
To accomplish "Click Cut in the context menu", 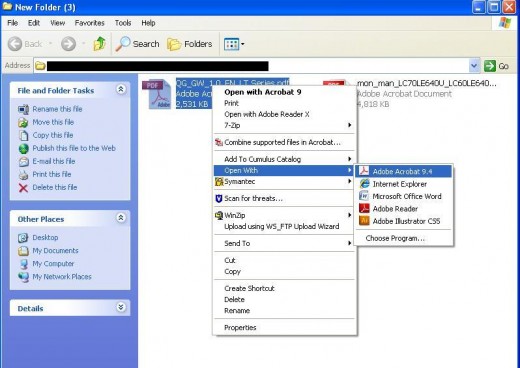I will tap(230, 260).
